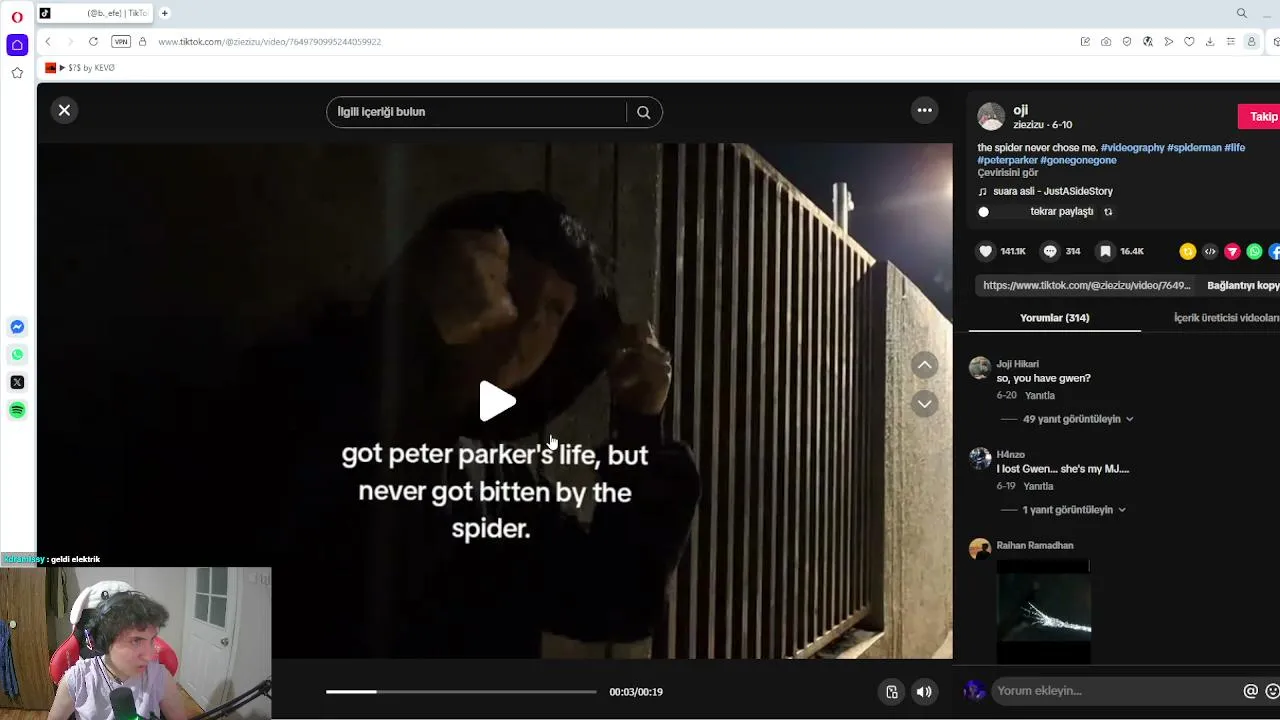Send to friends with red share icon
This screenshot has width=1280, height=720.
tap(1232, 252)
